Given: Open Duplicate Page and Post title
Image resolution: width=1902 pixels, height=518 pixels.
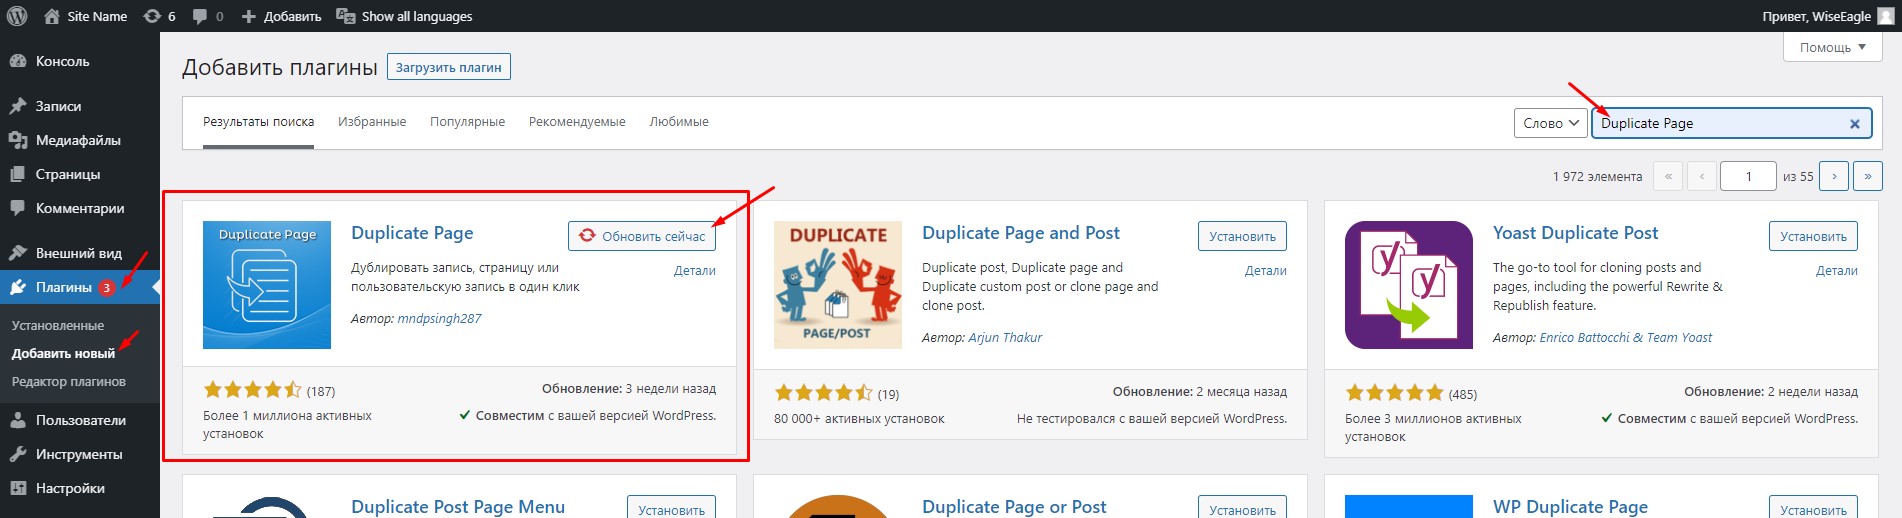Looking at the screenshot, I should point(1021,233).
